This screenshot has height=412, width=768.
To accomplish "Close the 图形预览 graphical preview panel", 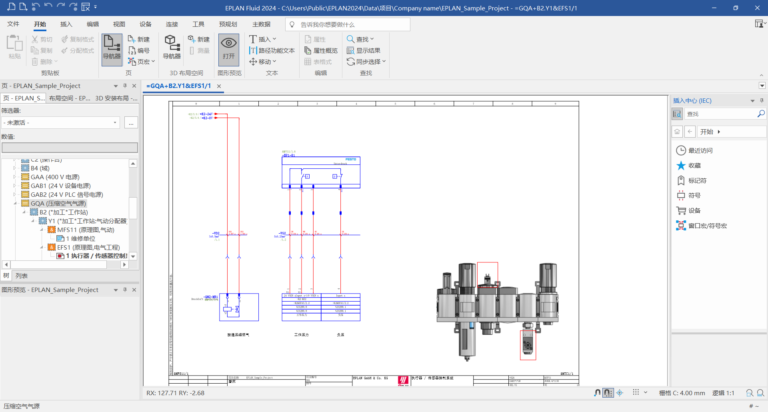I will 134,290.
